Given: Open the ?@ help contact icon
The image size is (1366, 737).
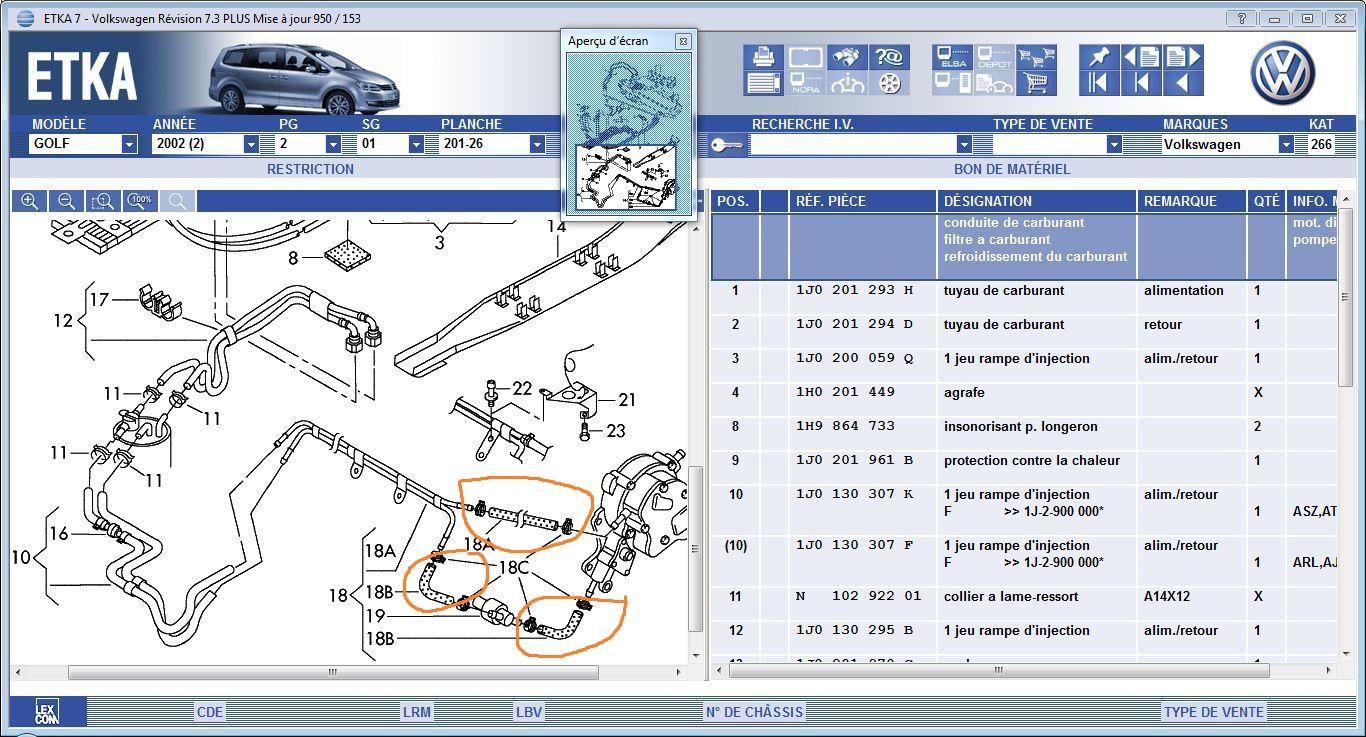Looking at the screenshot, I should (x=888, y=58).
